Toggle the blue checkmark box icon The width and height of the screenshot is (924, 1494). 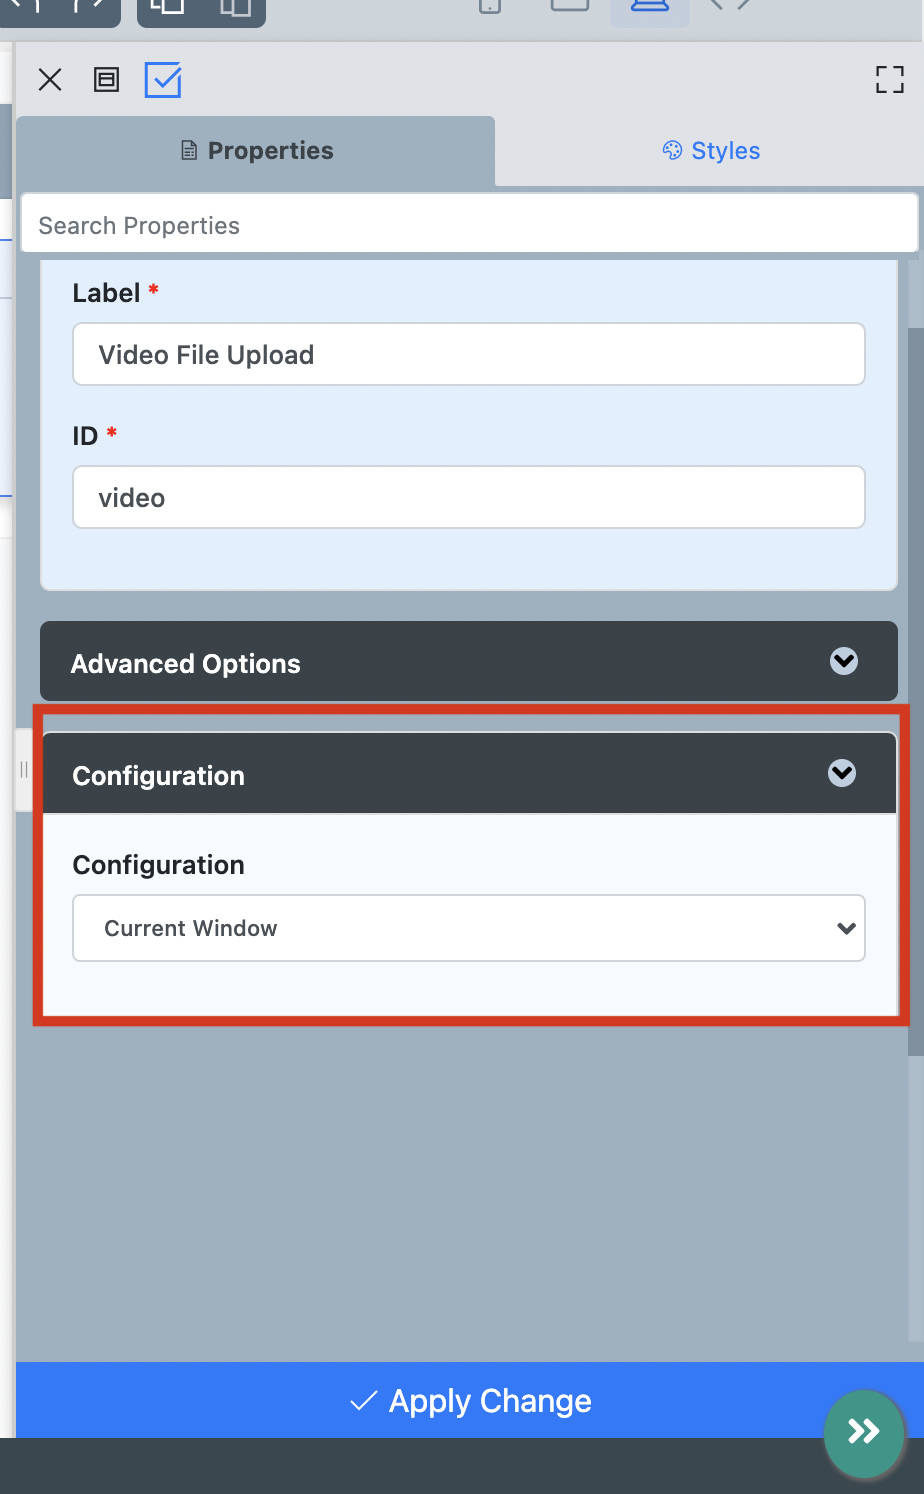(163, 80)
